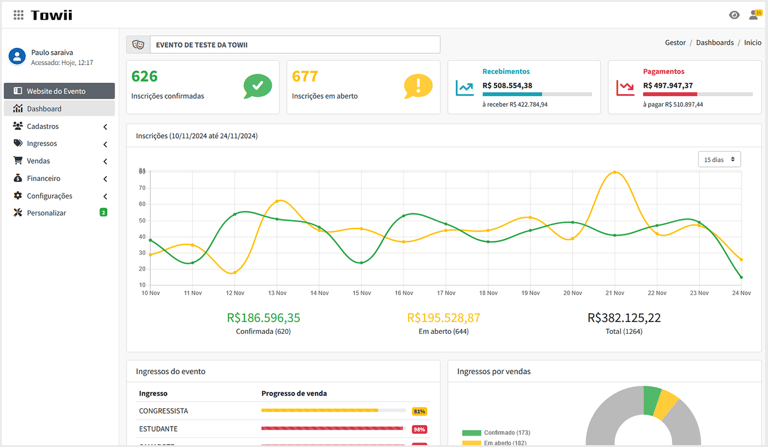Open Personalizar menu entry
768x447 pixels.
(59, 213)
